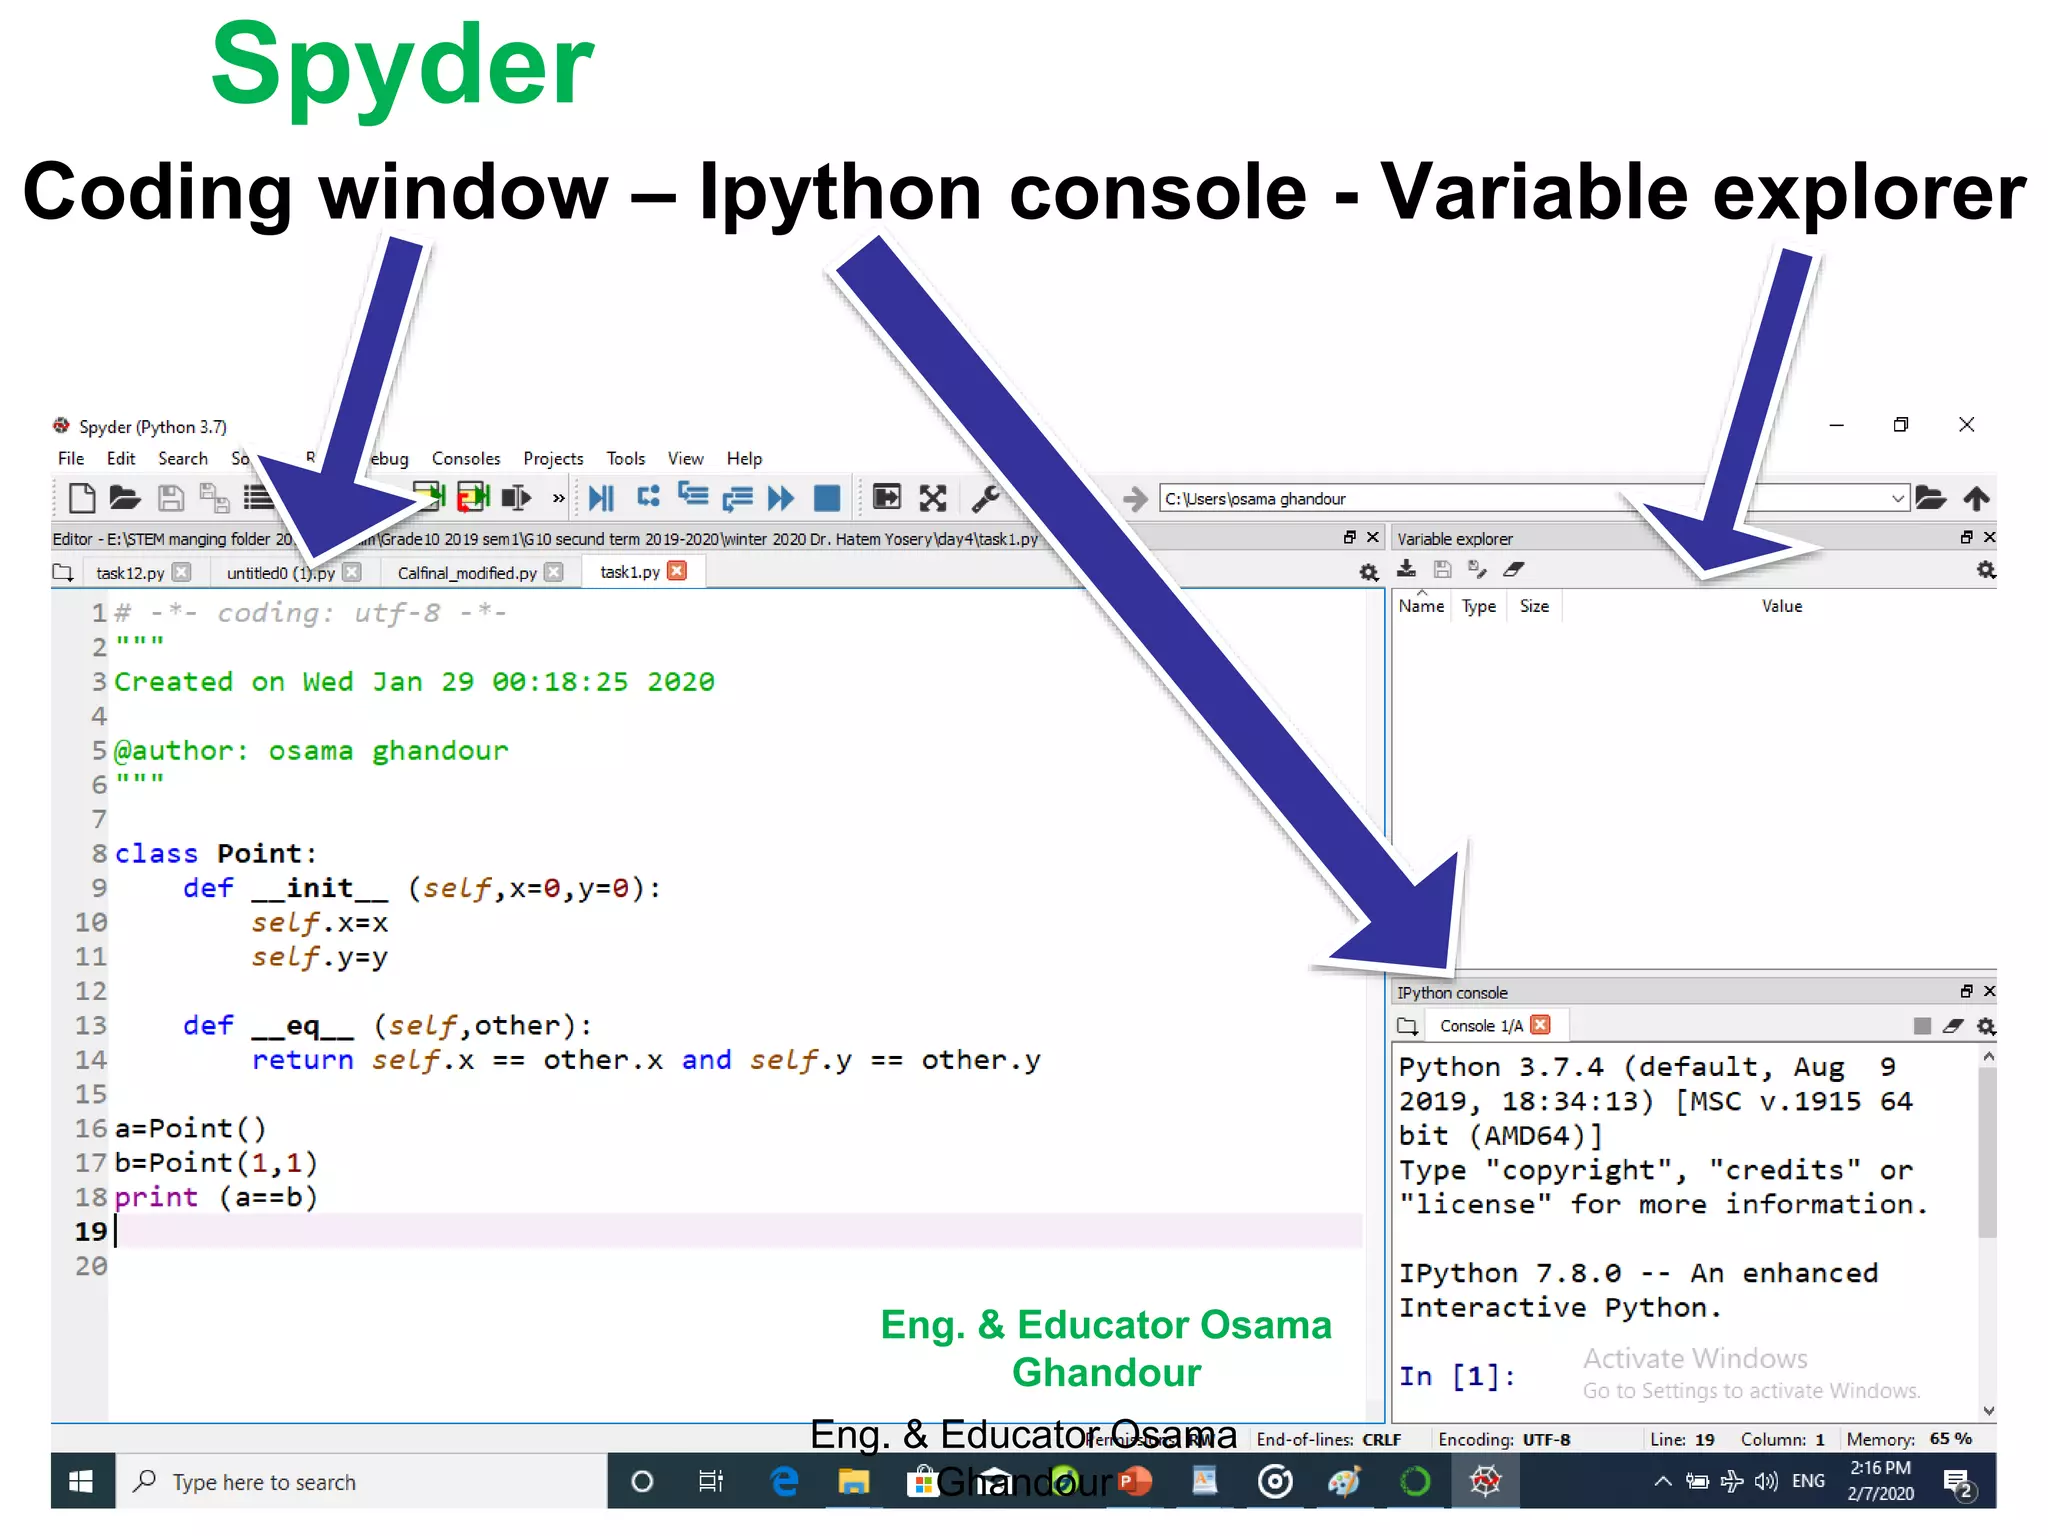
Task: Close Console 1/A tab
Action: [x=1541, y=1025]
